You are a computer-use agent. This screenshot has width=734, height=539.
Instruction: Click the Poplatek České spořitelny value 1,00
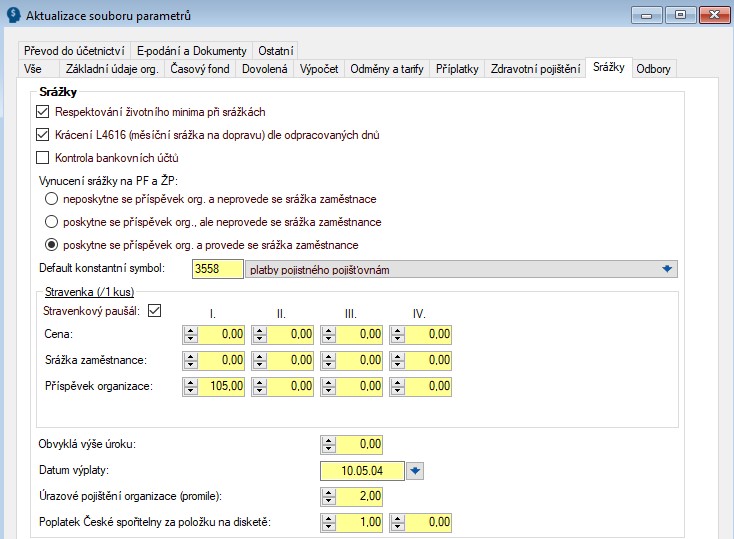point(359,522)
